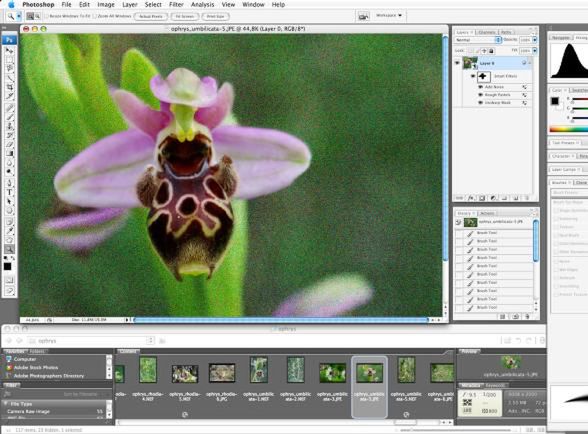588x434 pixels.
Task: Toggle visibility of Layer 0
Action: pos(457,63)
